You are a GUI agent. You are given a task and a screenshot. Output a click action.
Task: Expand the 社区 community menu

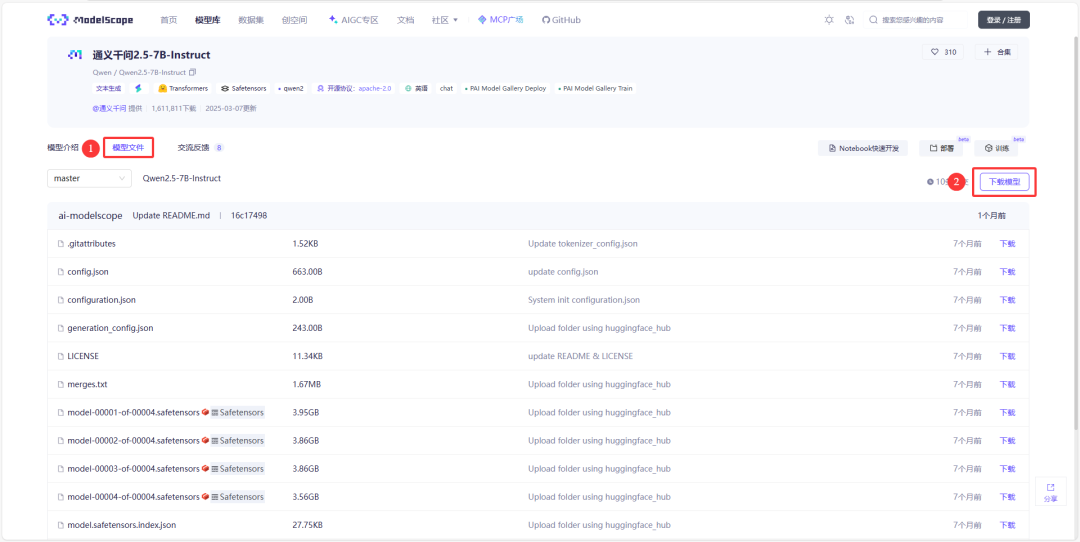(x=445, y=20)
